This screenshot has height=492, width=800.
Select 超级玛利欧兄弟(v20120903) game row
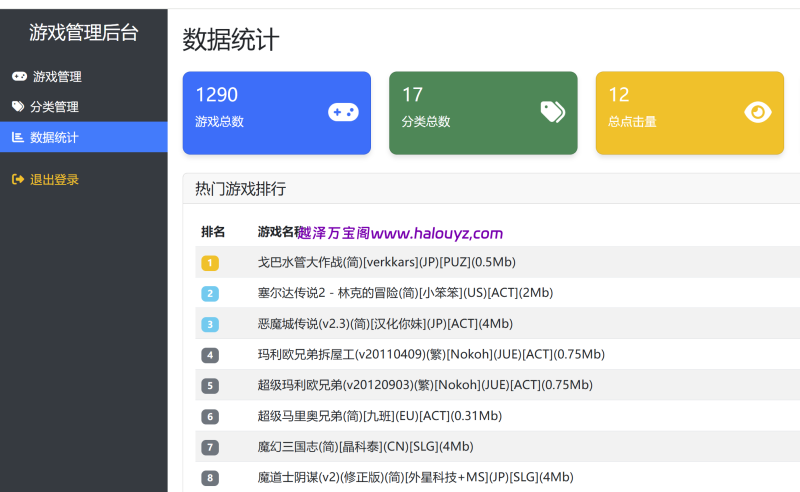497,385
